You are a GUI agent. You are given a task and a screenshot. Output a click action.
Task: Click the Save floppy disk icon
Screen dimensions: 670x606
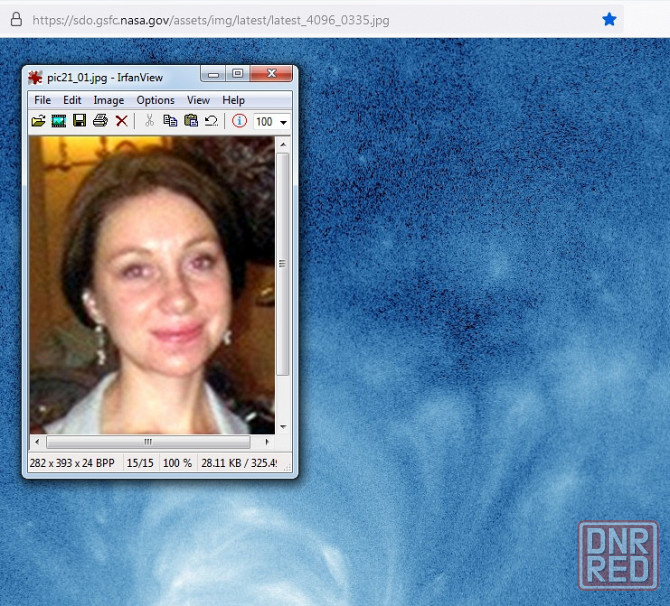click(x=79, y=121)
